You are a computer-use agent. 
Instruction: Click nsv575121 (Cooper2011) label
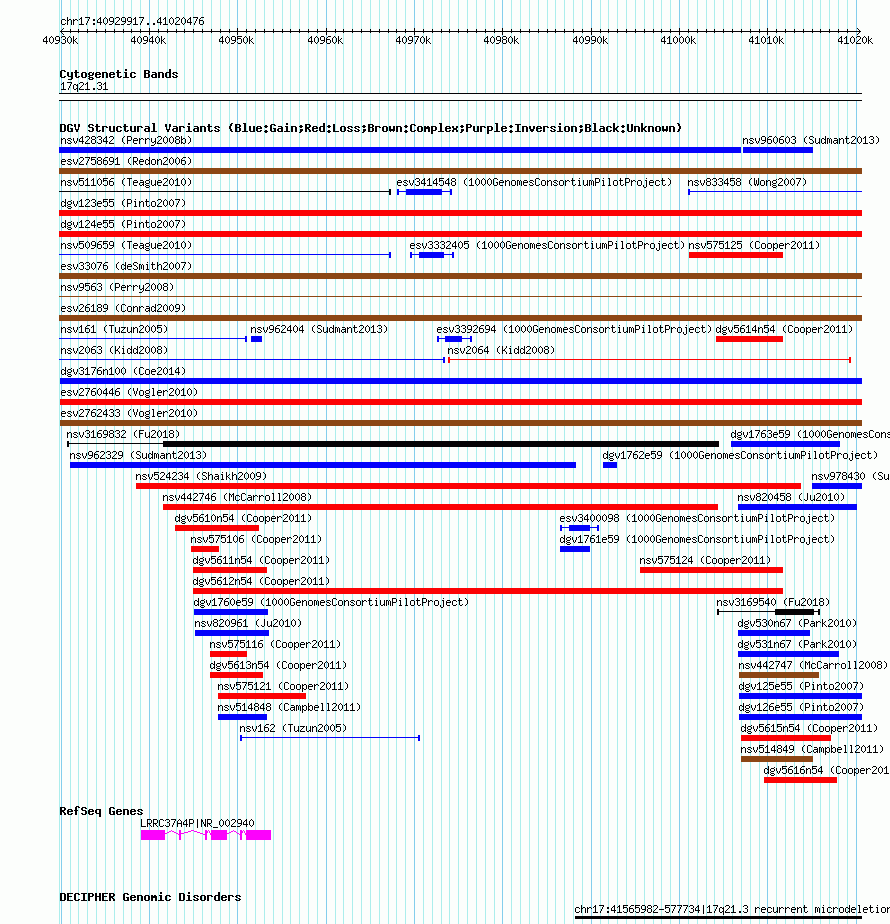tap(283, 687)
